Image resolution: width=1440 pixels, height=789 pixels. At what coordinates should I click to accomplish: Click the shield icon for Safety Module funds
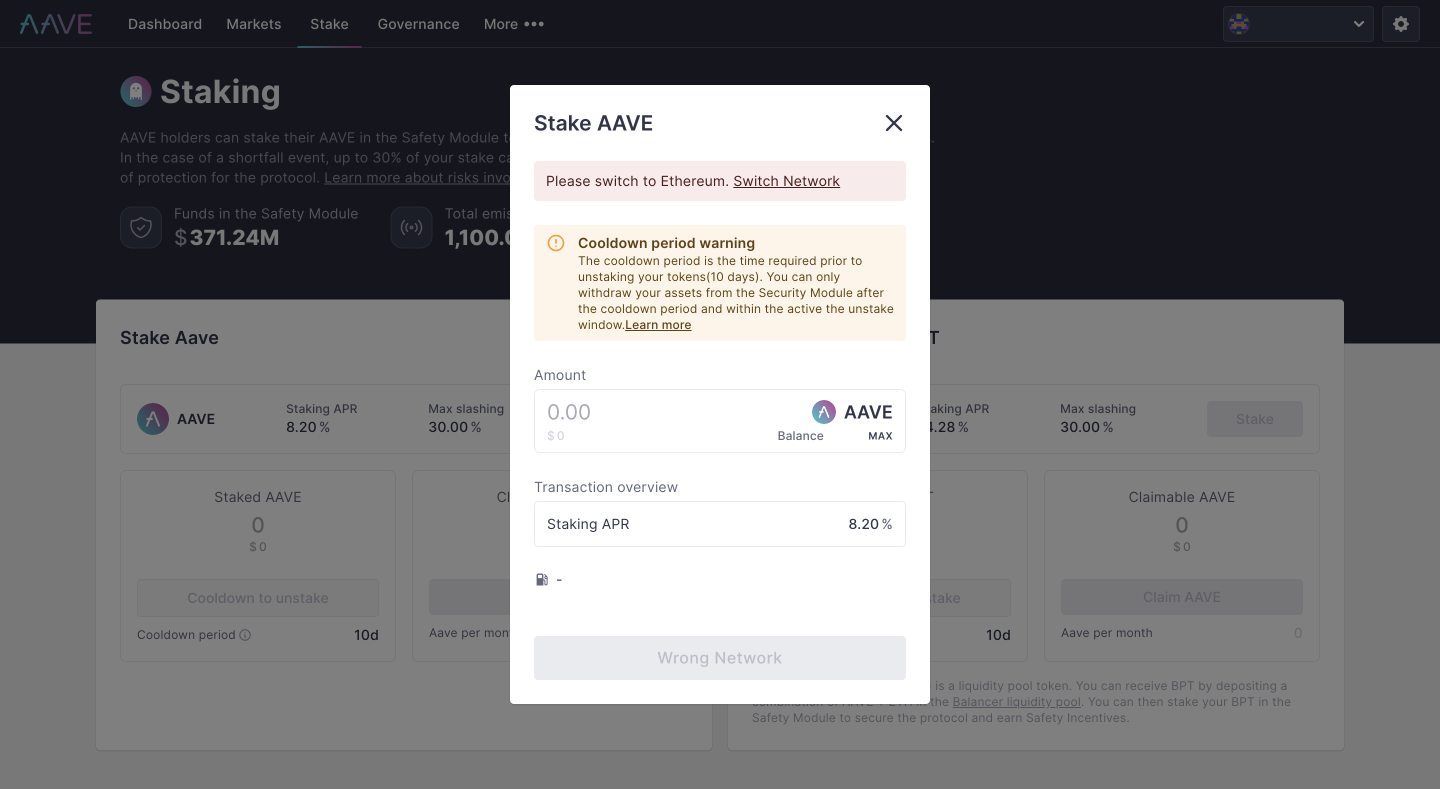pos(141,227)
